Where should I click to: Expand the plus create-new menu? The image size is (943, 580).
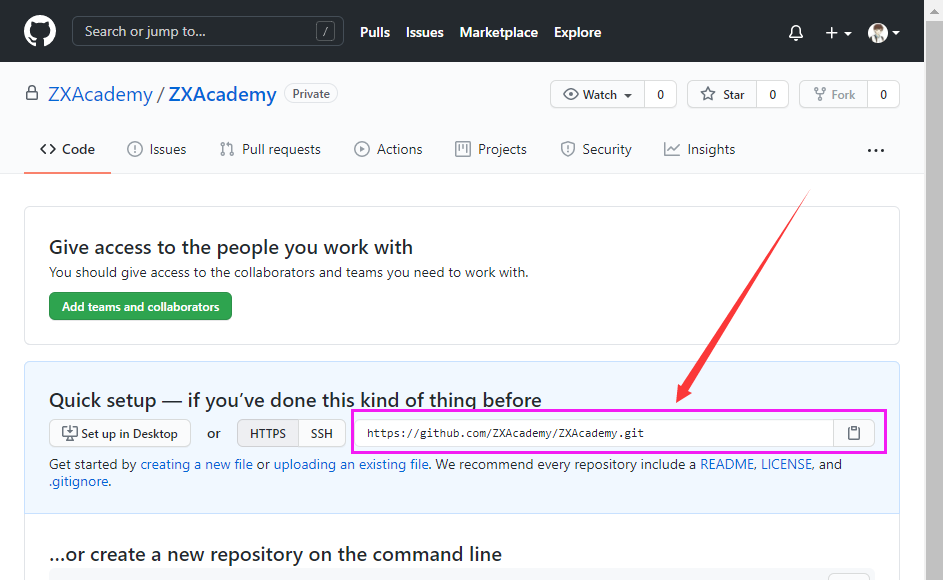point(838,32)
